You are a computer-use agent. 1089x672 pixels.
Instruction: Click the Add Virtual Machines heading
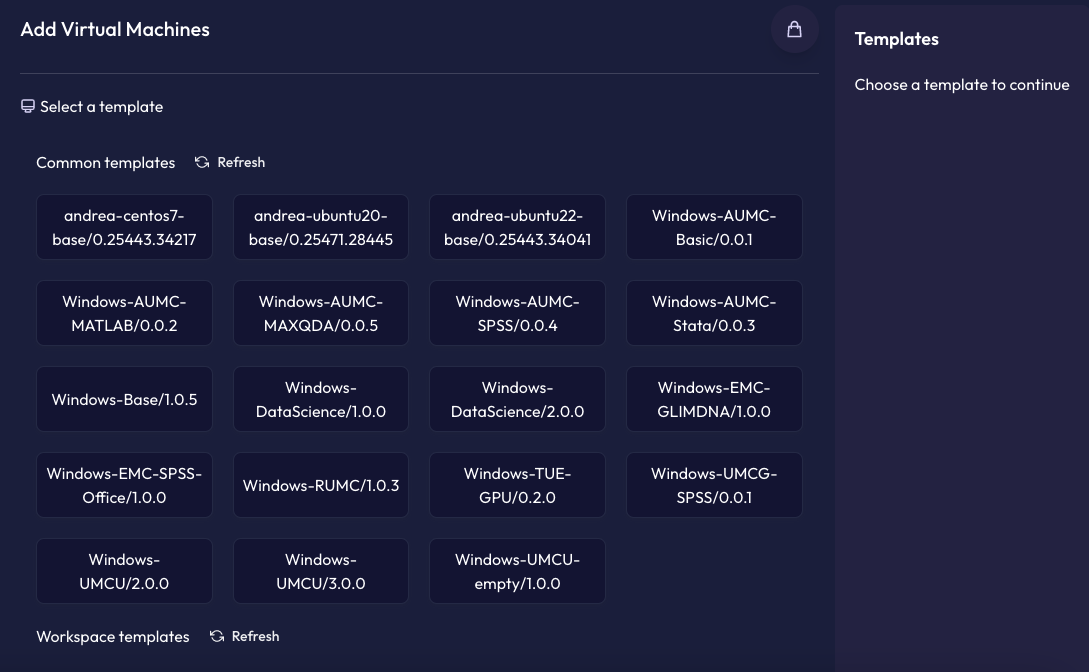click(x=115, y=29)
